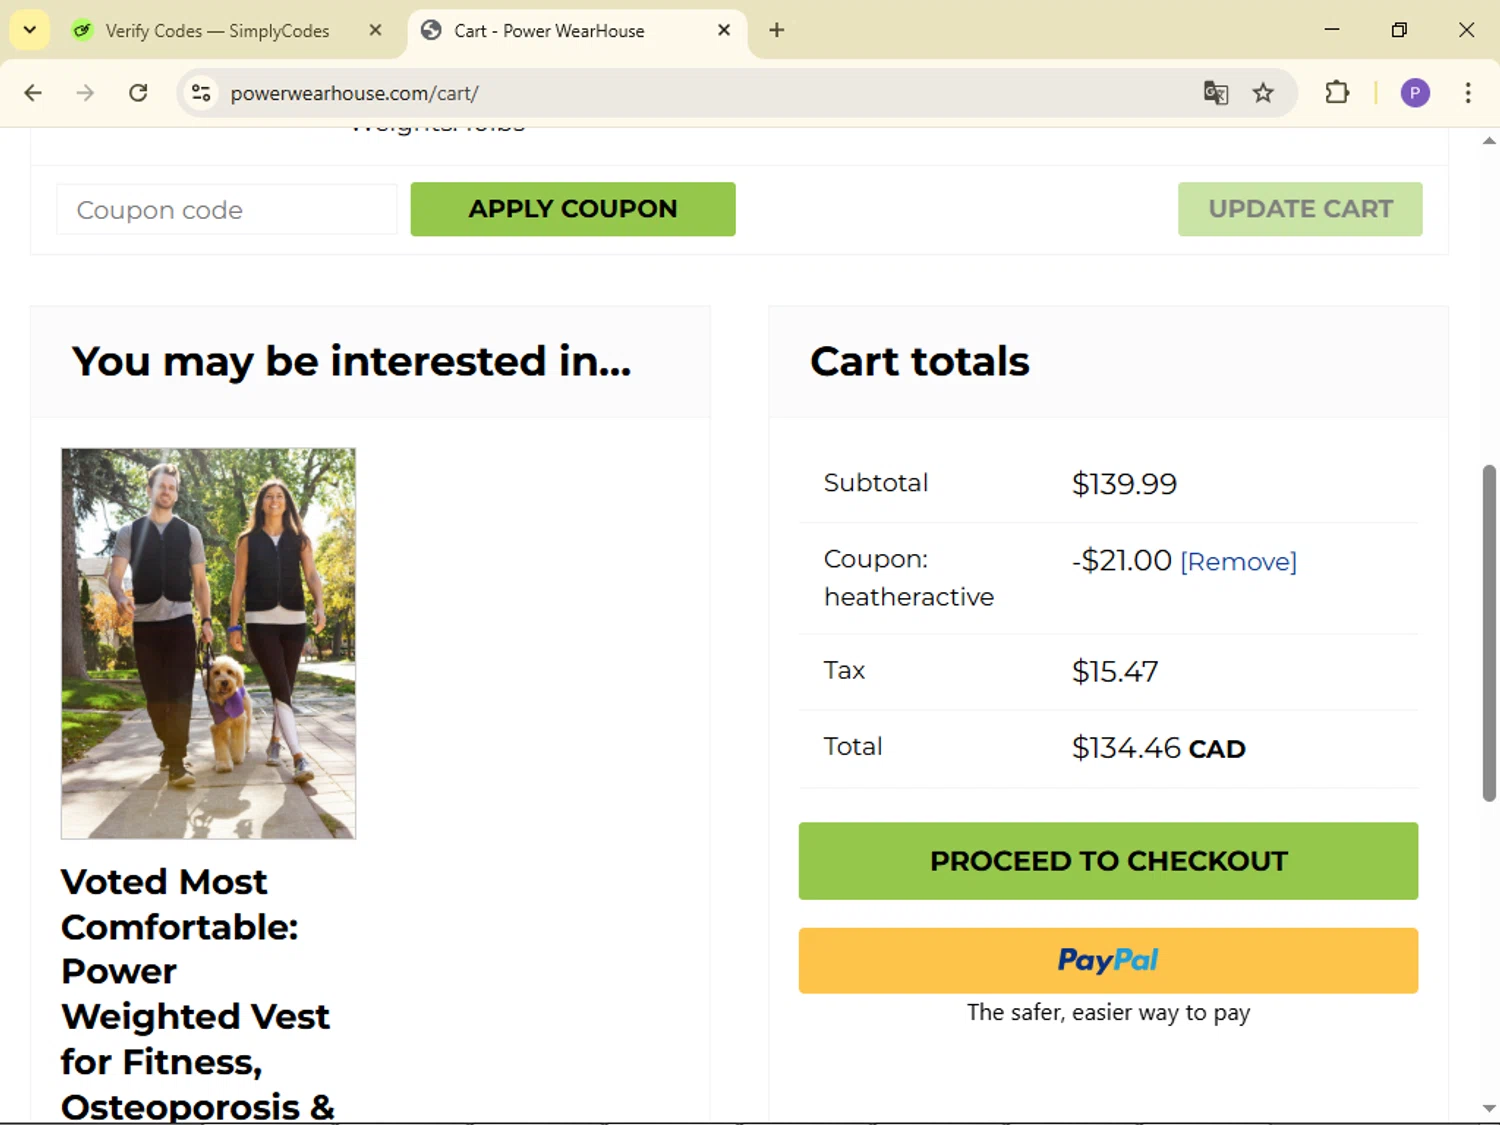Click the browser forward arrow
The image size is (1500, 1125).
85,93
